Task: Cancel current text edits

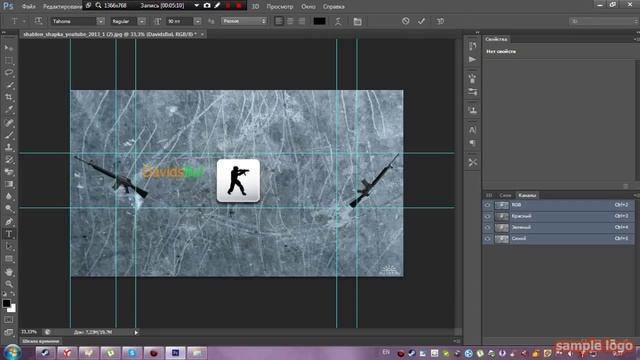Action: coord(405,21)
